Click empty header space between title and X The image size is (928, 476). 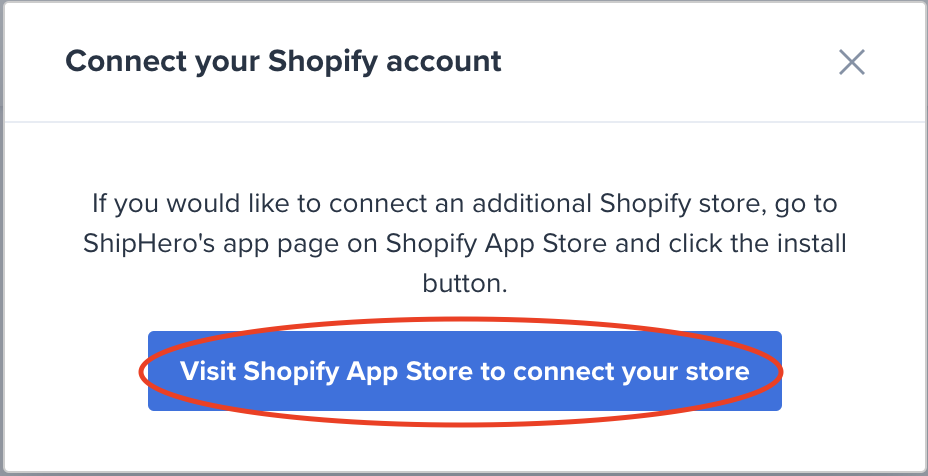tap(670, 63)
